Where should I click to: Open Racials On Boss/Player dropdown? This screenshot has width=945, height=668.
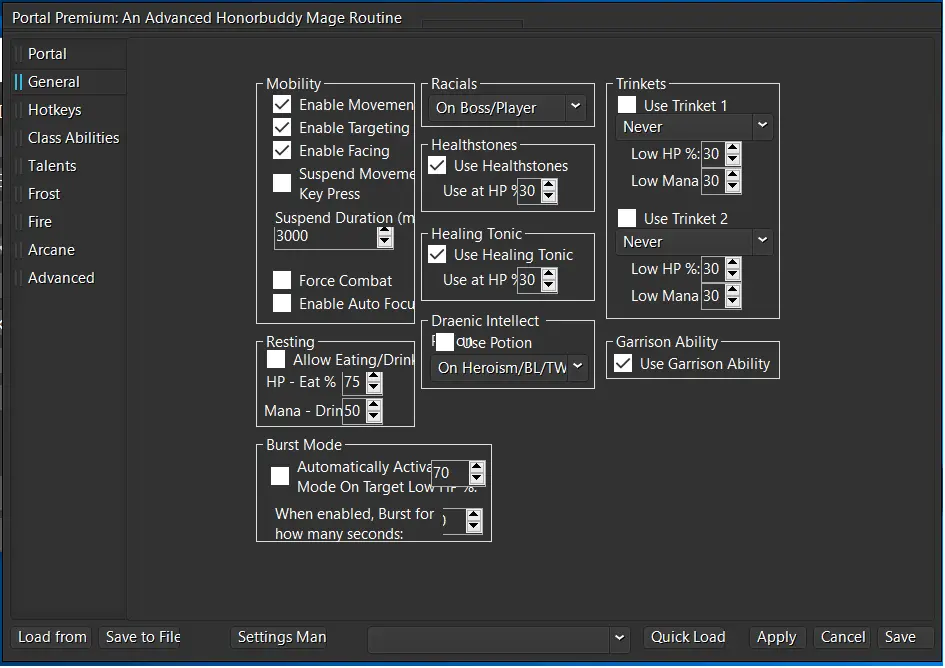pyautogui.click(x=507, y=107)
